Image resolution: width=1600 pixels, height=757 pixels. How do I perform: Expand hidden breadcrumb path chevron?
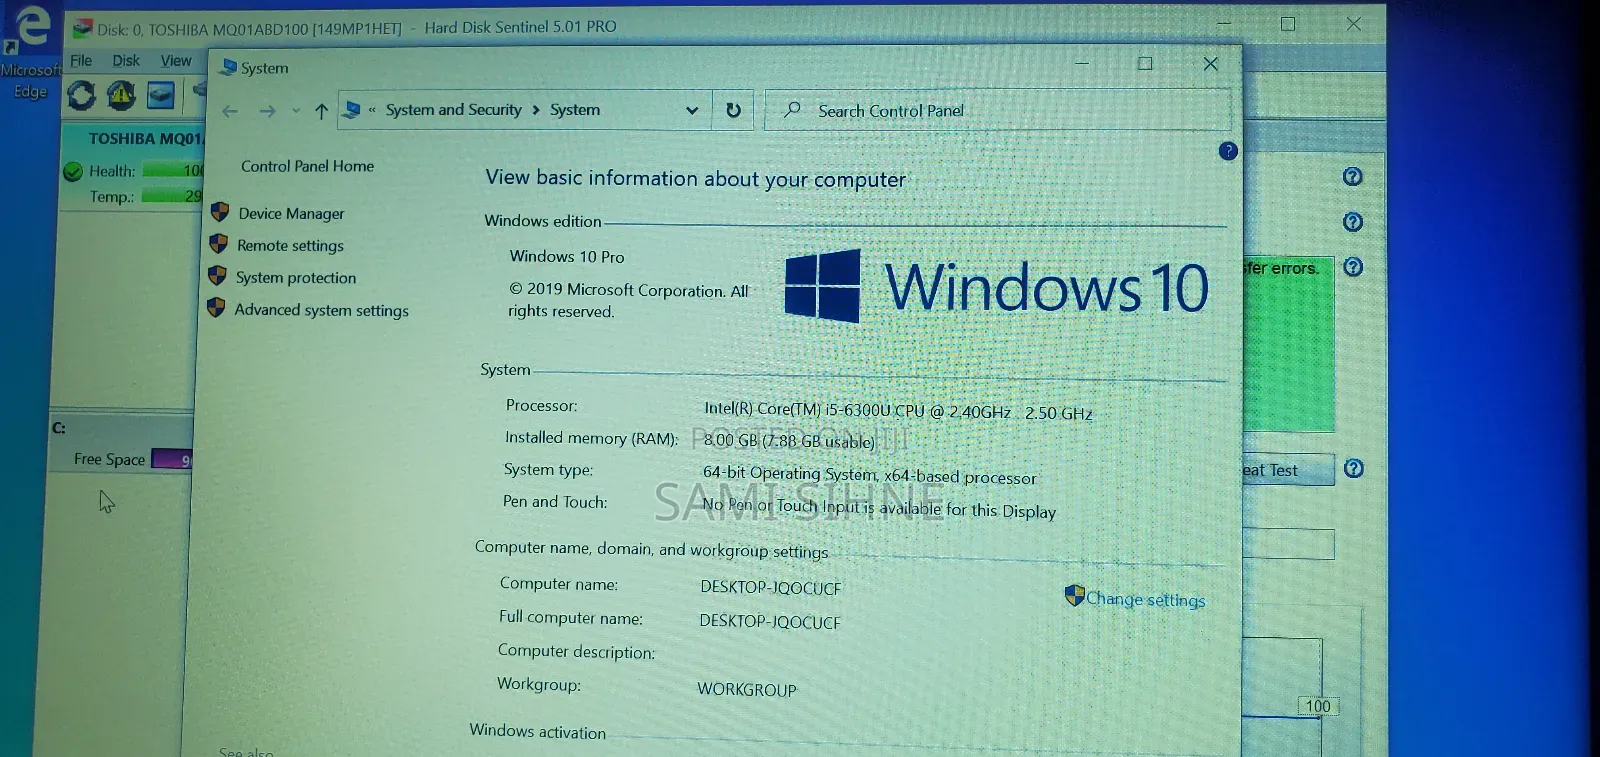372,111
